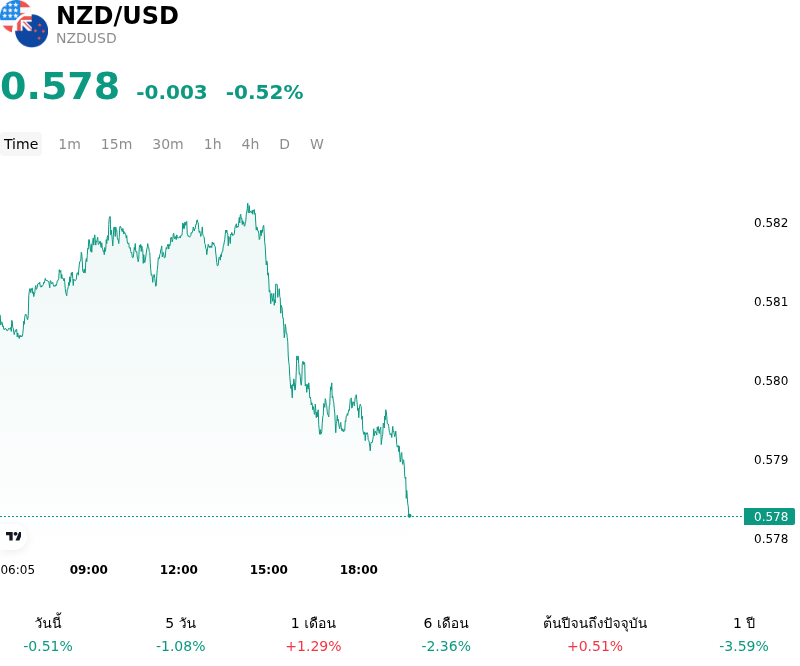Show the 6 month range -2.36%
This screenshot has width=800, height=666.
[x=446, y=634]
